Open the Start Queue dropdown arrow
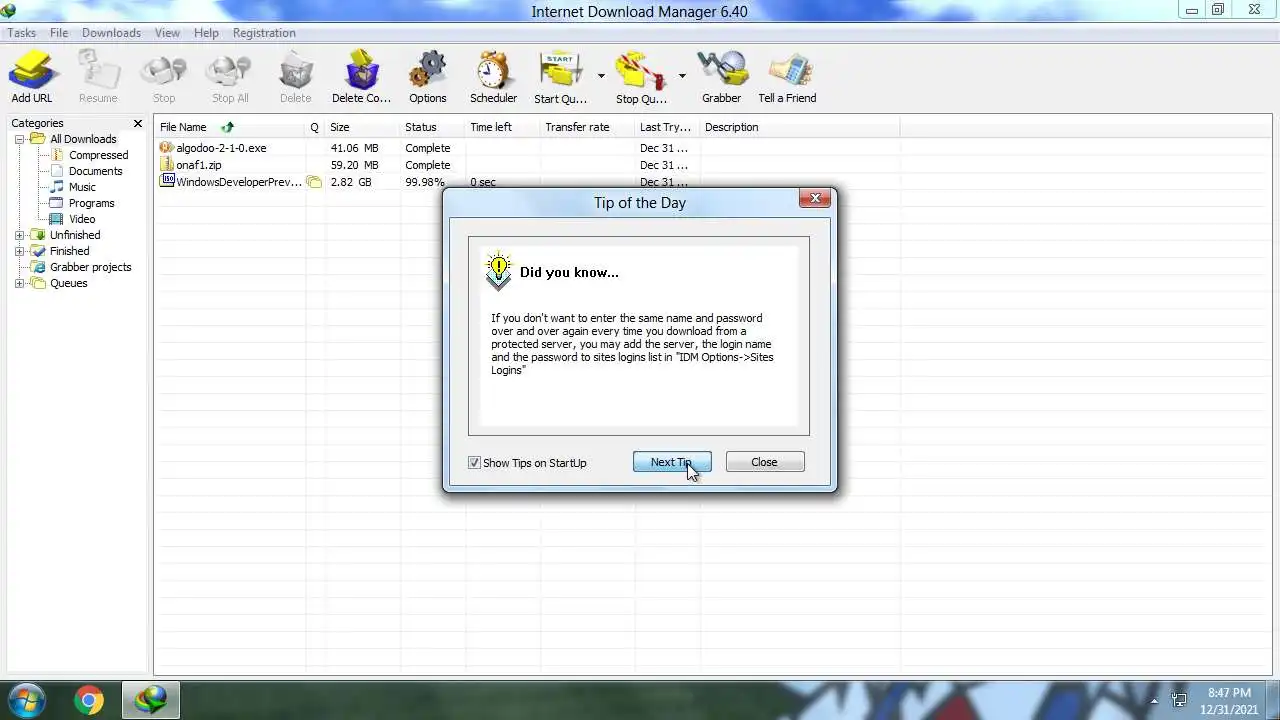 pos(601,76)
